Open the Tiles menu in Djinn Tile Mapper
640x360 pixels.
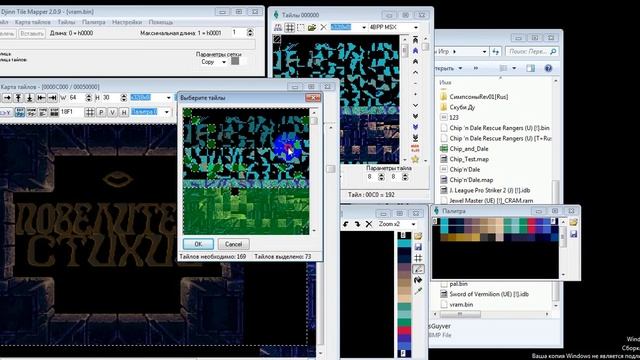[x=66, y=22]
